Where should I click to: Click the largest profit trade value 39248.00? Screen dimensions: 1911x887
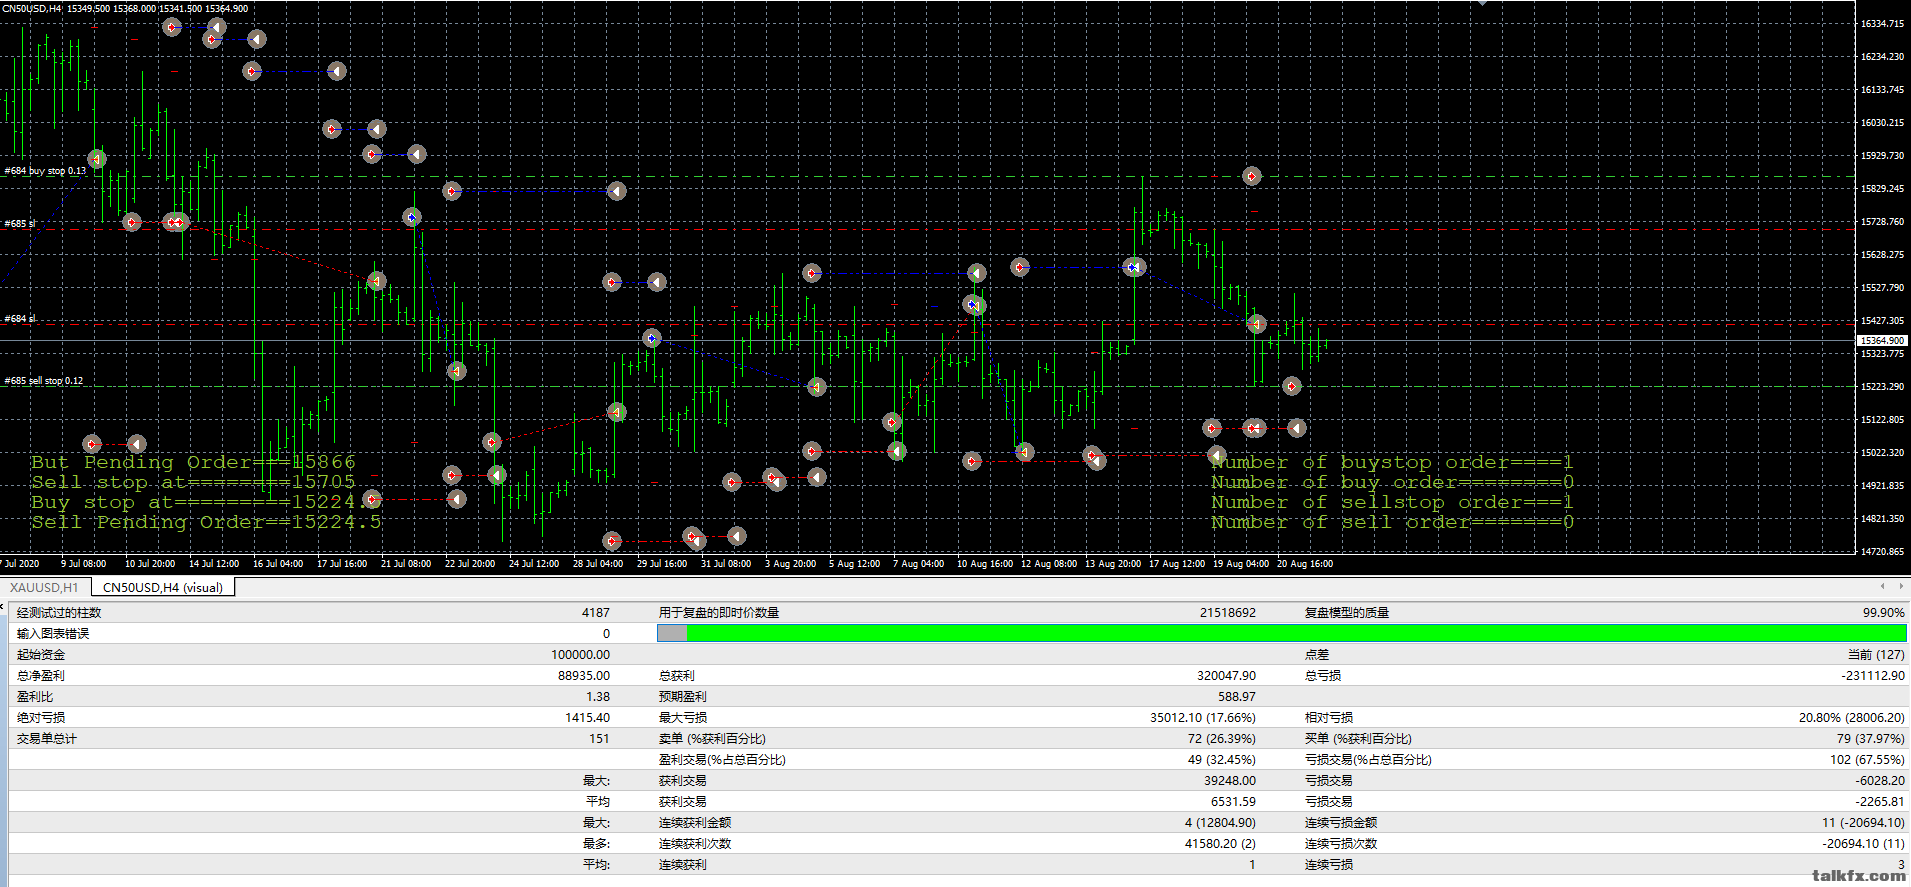(x=1230, y=780)
